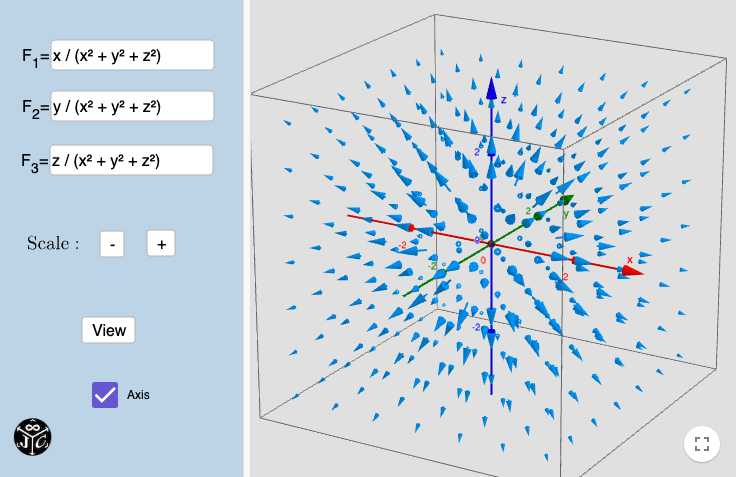Increase the scale with the plus button
Screen dimensions: 736x477
(x=161, y=243)
